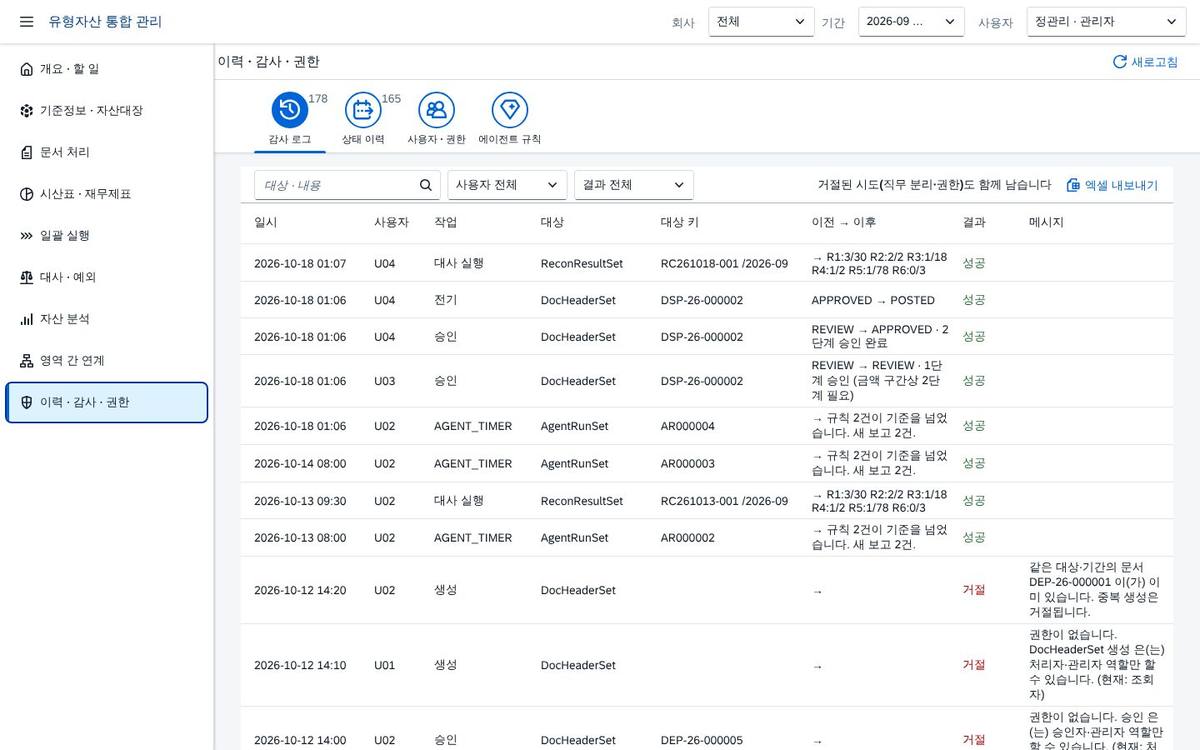Click the 이력 · 감사 · 권한 shield icon
The image size is (1200, 750).
tap(27, 403)
